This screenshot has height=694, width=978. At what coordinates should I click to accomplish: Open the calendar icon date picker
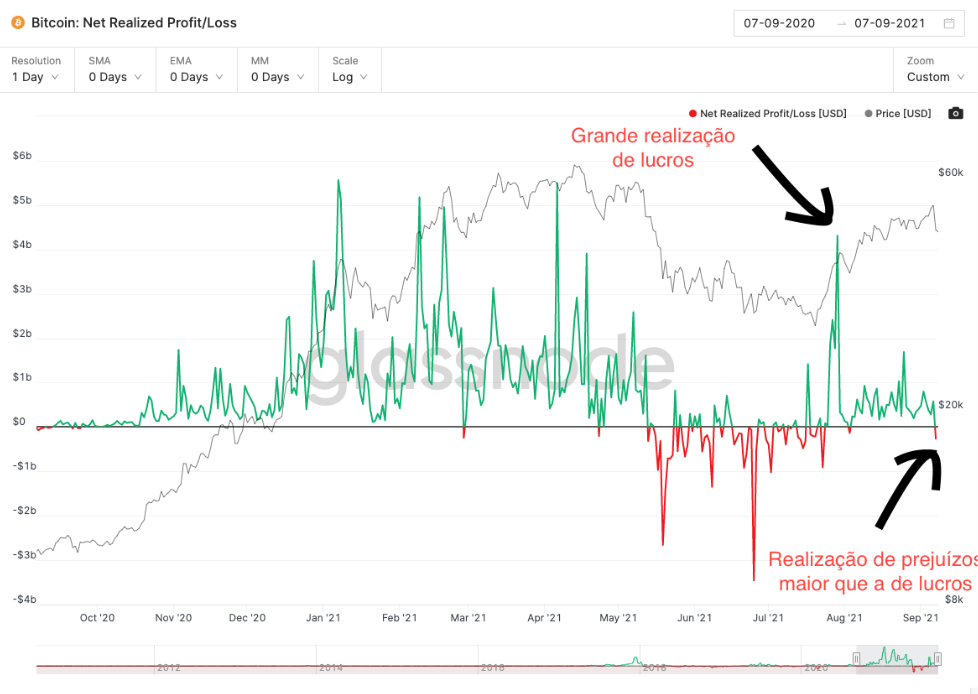[949, 23]
